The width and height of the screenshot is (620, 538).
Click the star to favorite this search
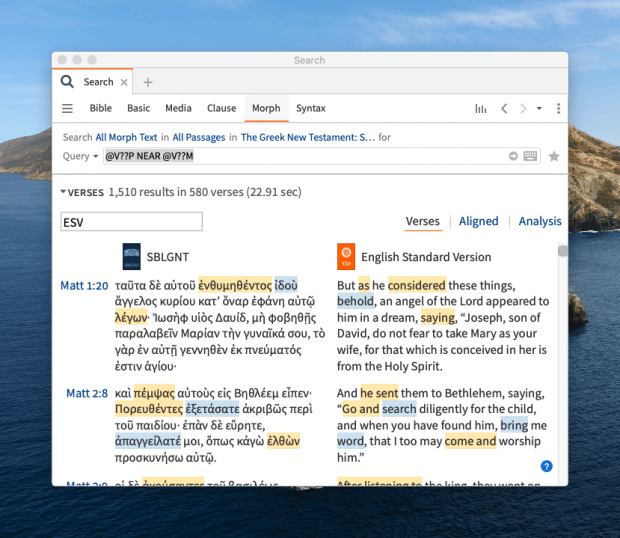(x=554, y=156)
